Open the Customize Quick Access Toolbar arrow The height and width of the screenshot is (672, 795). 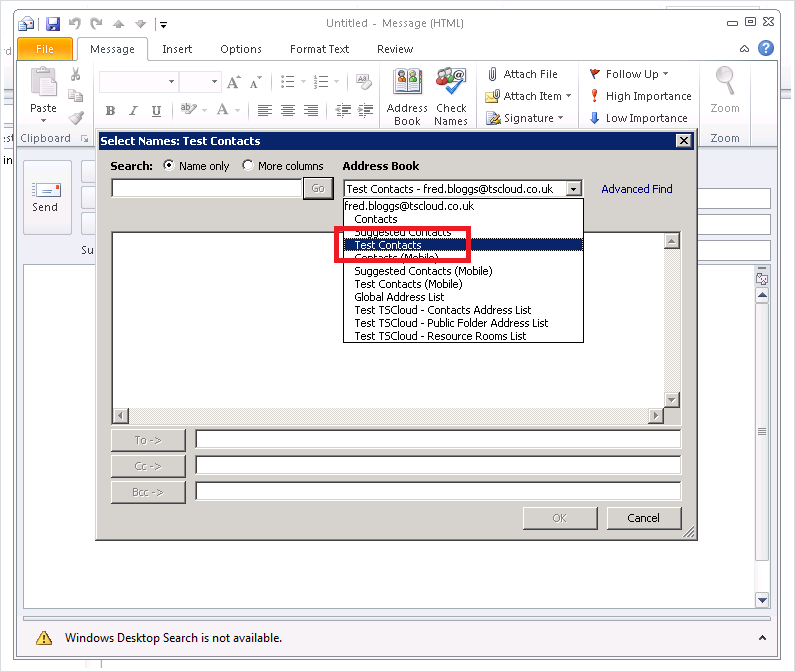[163, 24]
